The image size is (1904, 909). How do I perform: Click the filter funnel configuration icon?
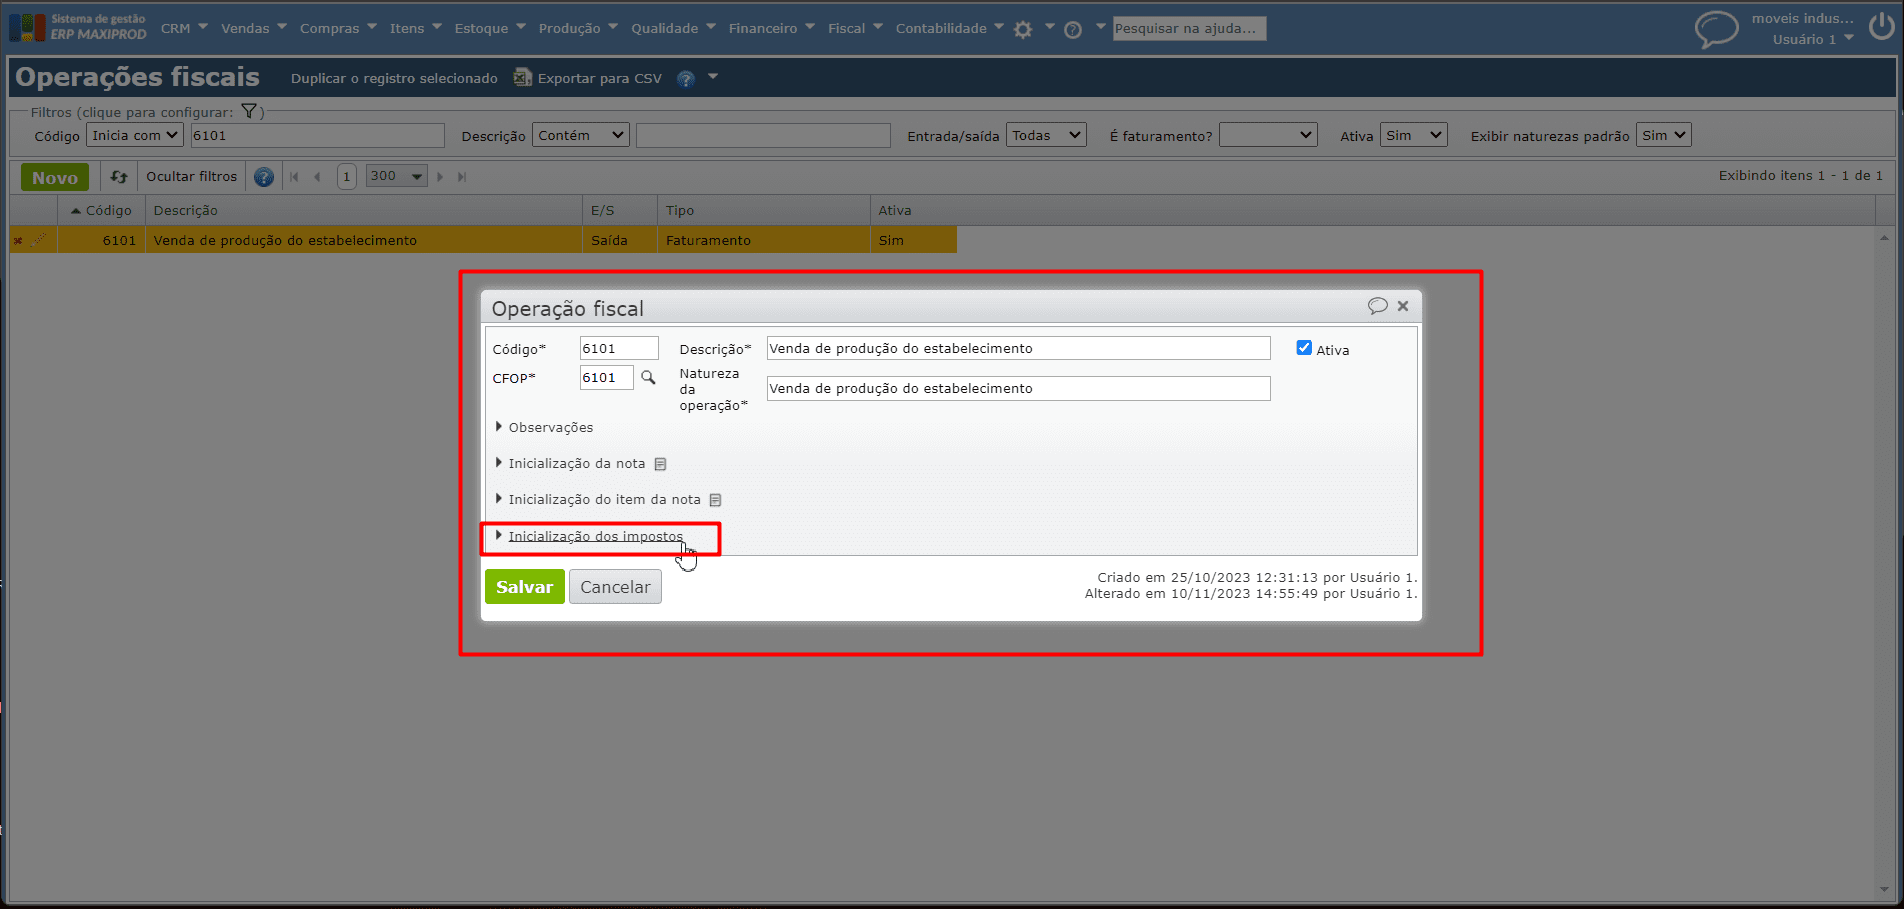tap(249, 112)
